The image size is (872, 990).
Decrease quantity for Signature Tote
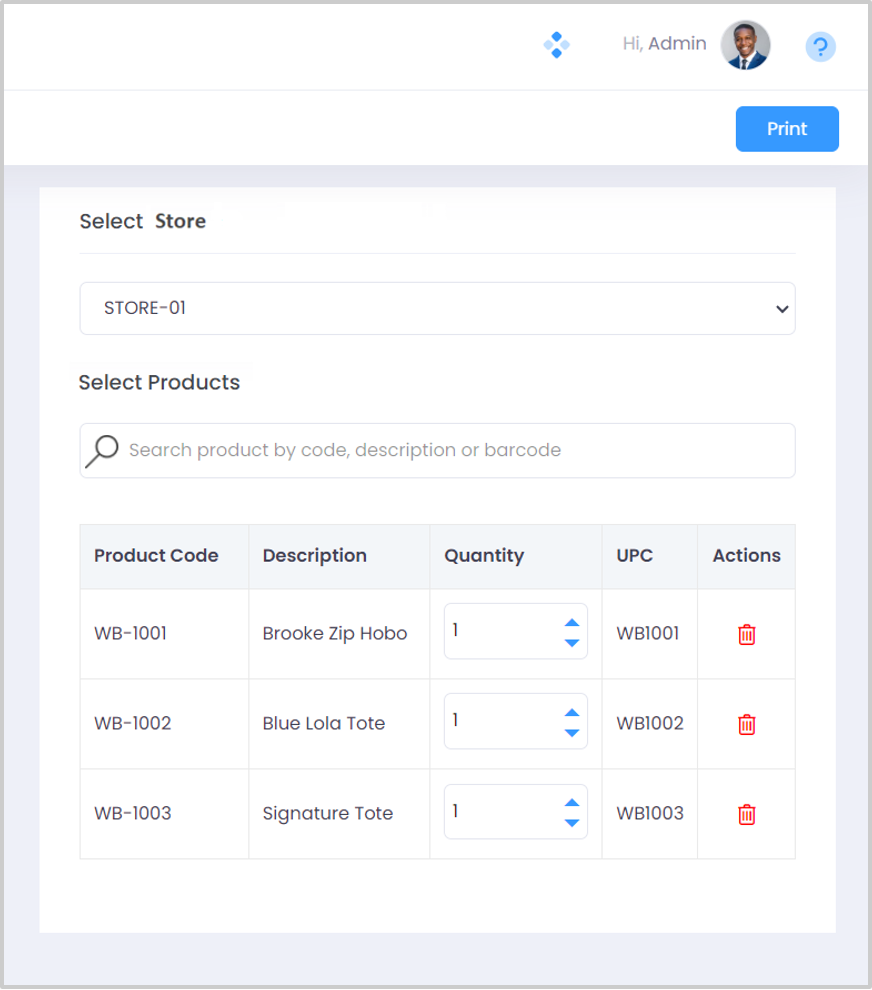coord(572,823)
